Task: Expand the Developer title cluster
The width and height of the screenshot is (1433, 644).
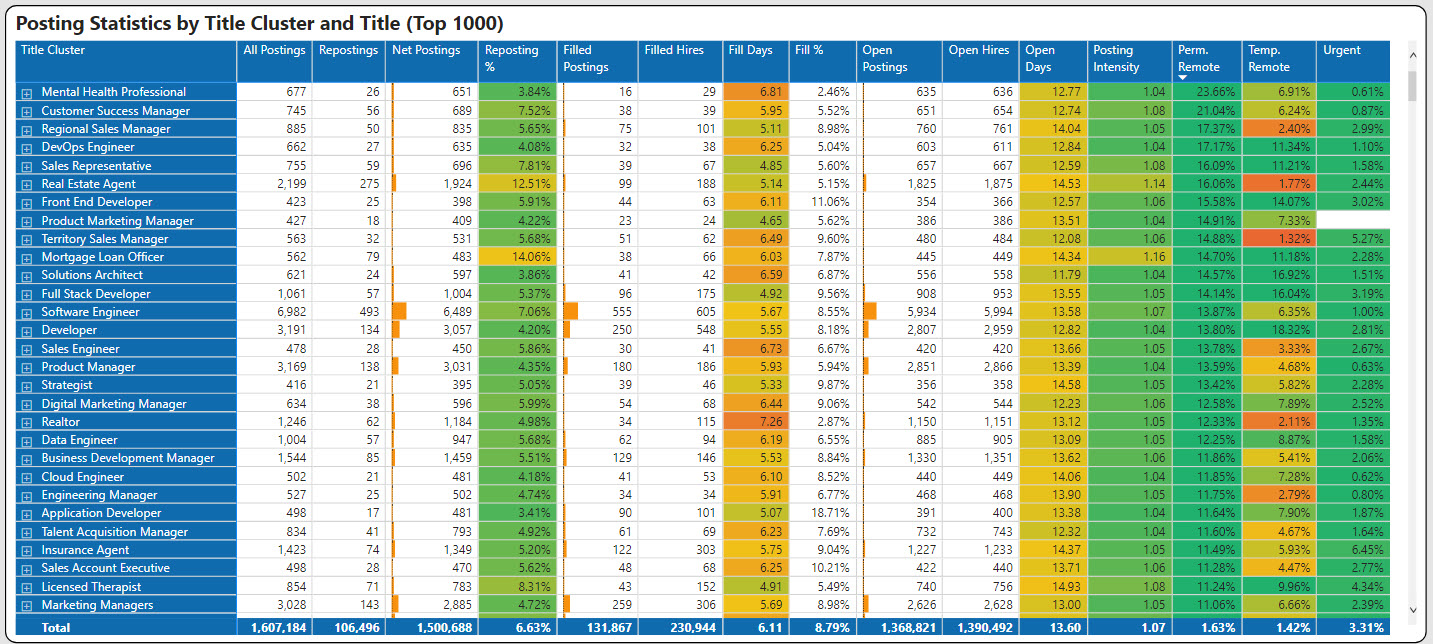Action: (27, 331)
